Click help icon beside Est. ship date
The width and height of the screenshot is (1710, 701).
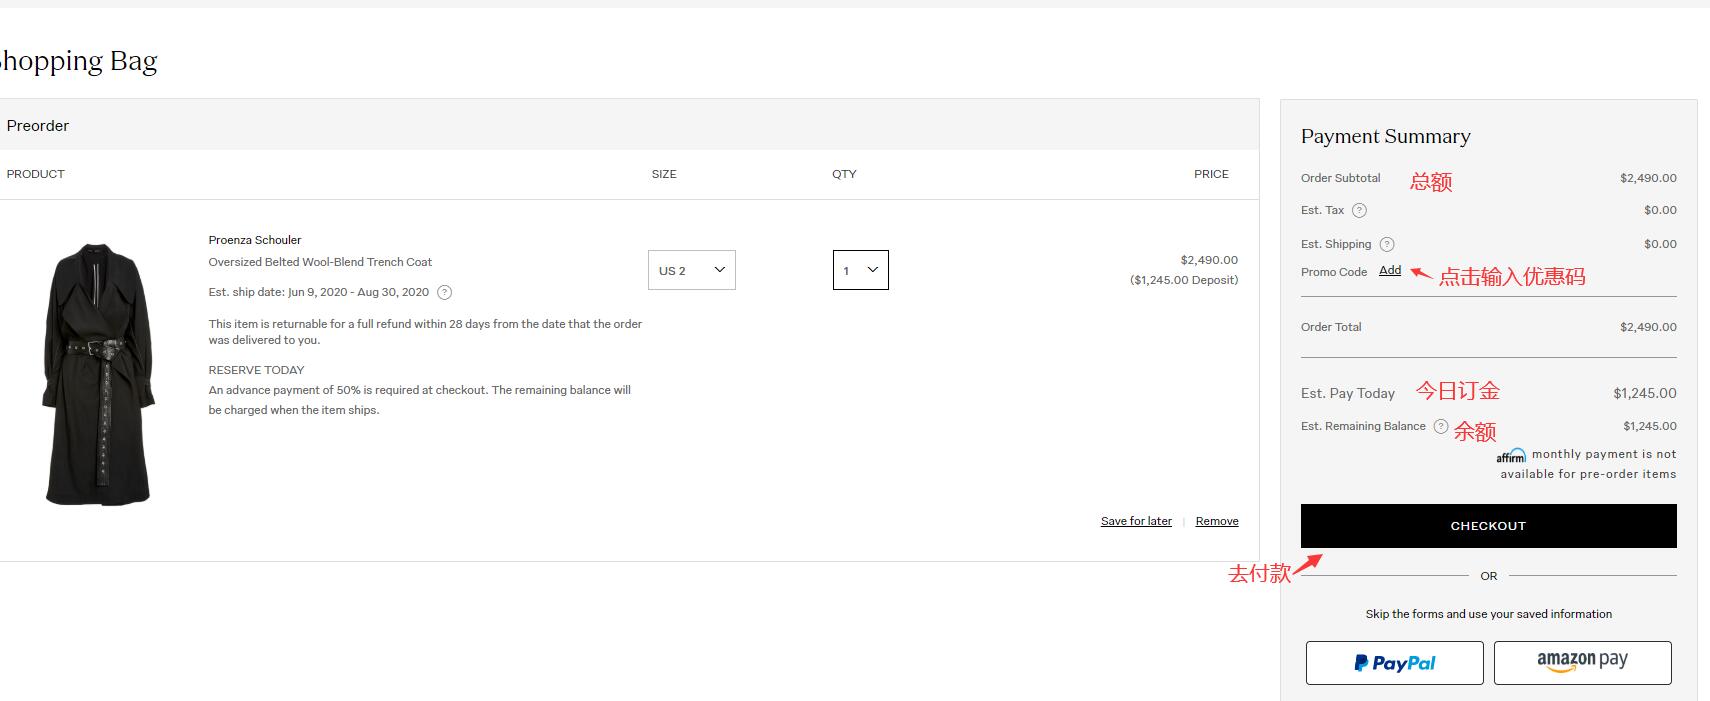point(445,293)
